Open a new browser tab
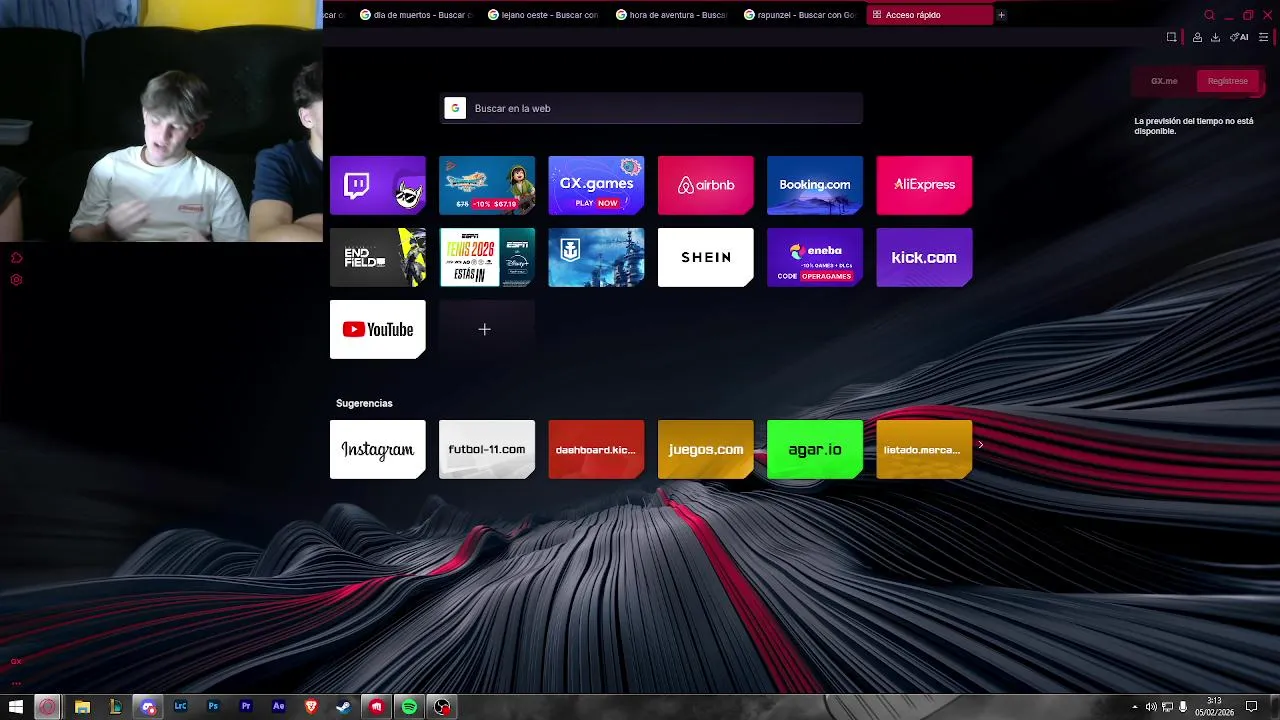 tap(1001, 15)
